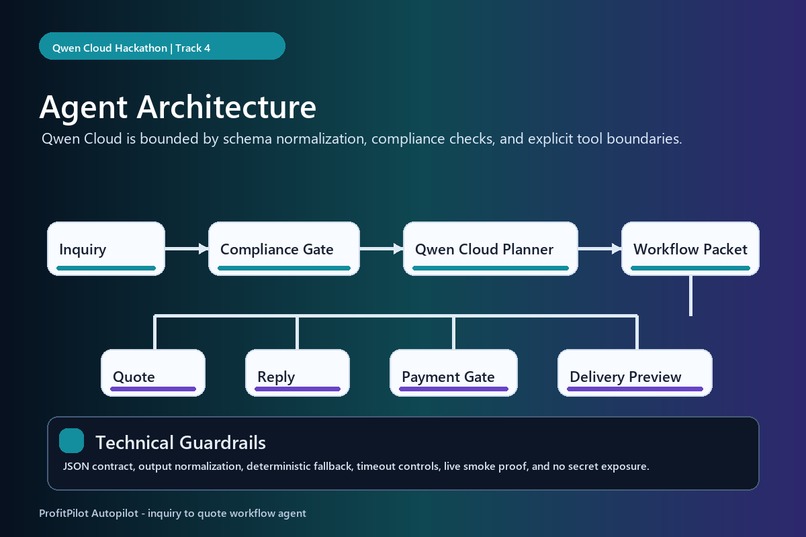Select the Inquiry node box
The height and width of the screenshot is (537, 806).
(x=106, y=249)
